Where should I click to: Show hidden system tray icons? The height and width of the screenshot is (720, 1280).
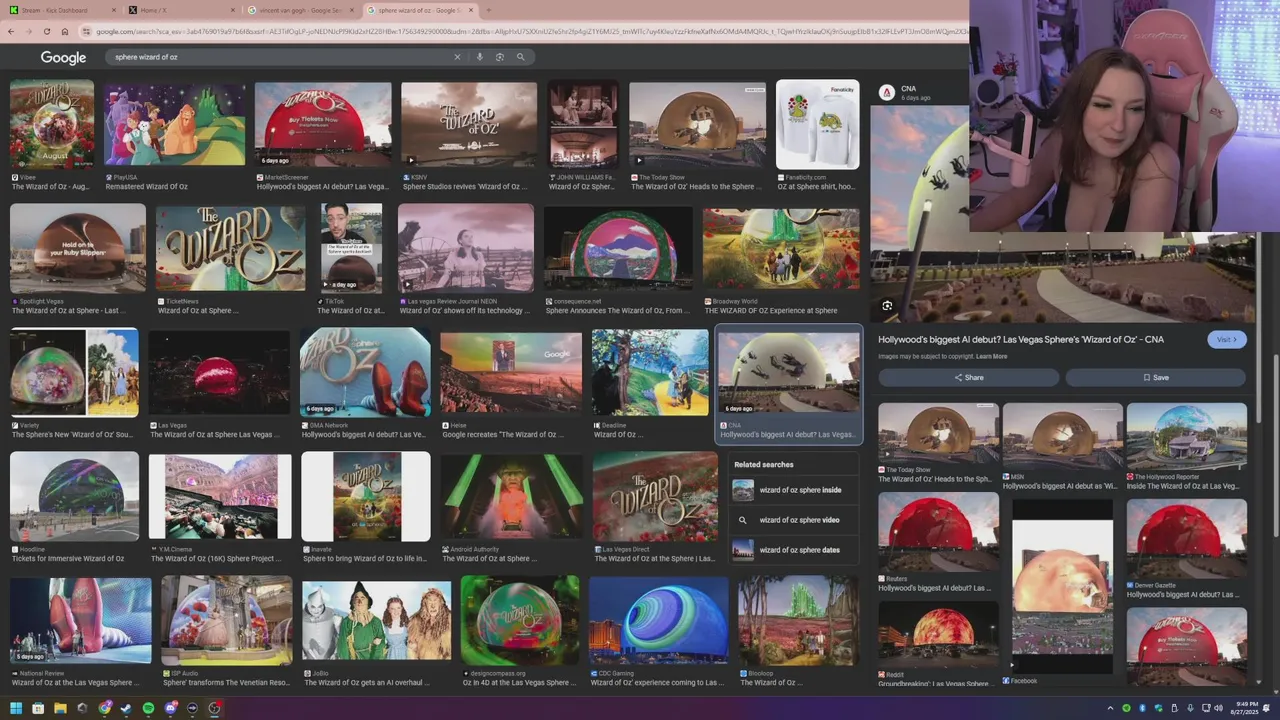(1109, 708)
